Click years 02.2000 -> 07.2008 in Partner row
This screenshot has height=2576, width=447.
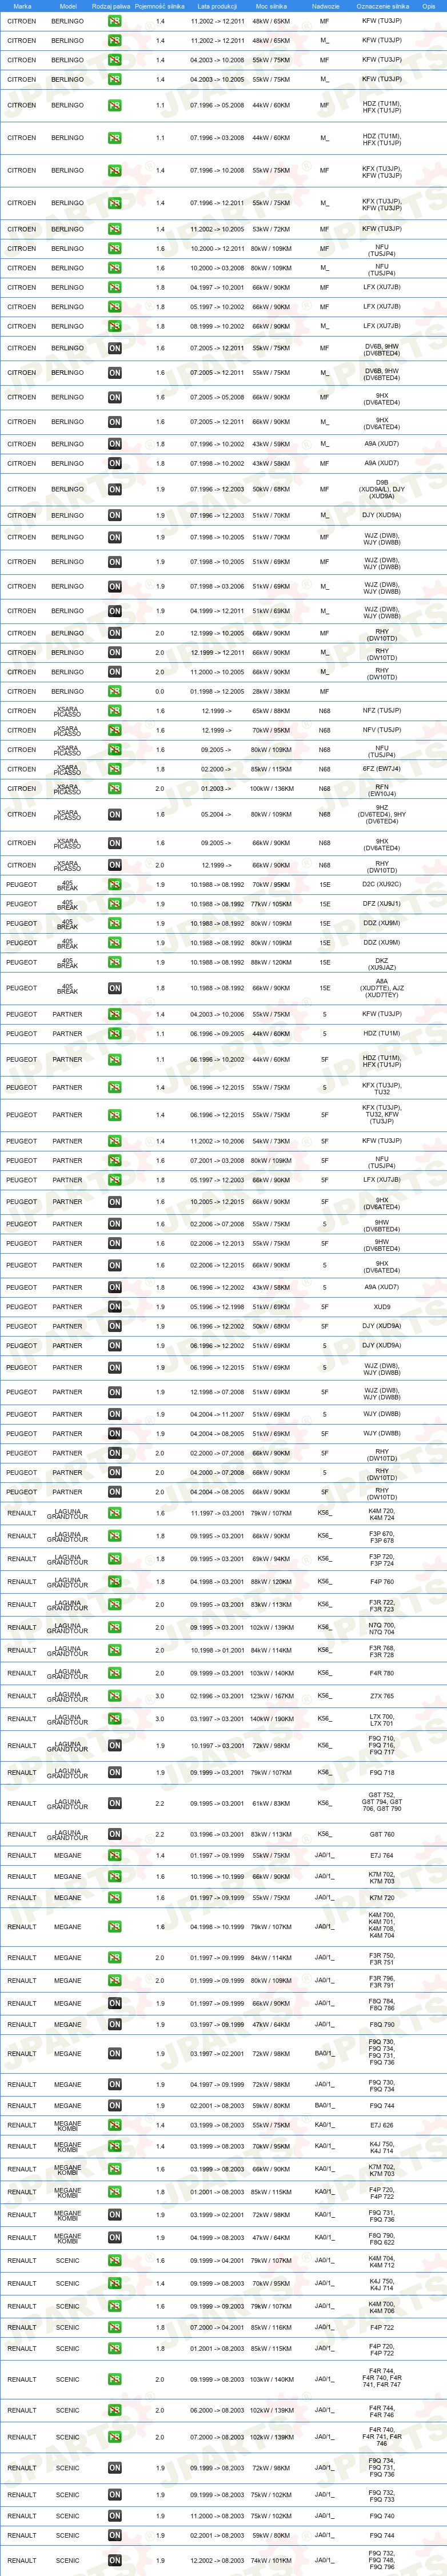(217, 1453)
